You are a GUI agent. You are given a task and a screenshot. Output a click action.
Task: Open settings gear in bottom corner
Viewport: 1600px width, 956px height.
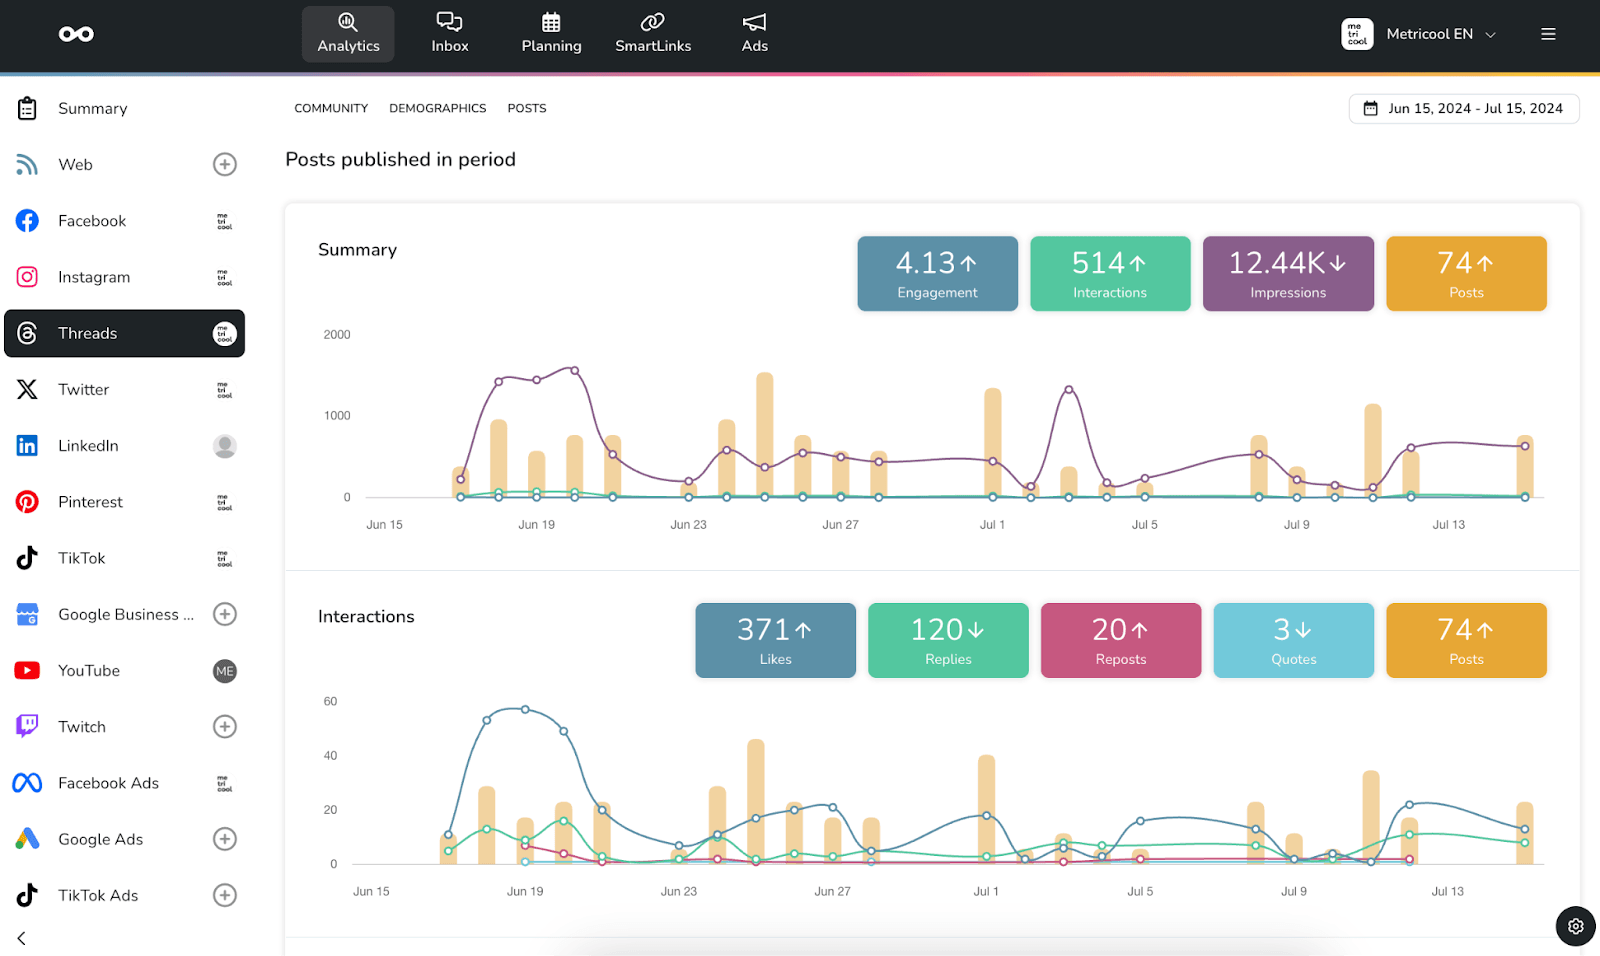pos(1575,926)
